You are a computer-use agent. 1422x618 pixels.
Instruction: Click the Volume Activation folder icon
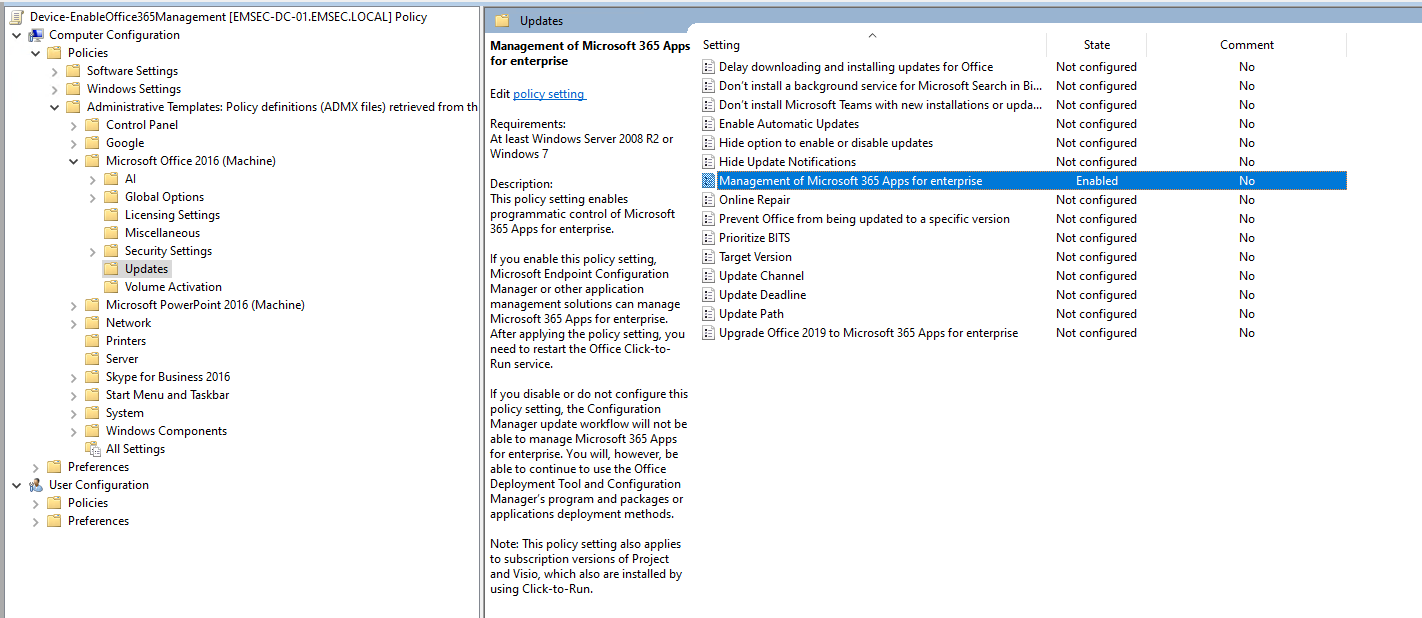[x=111, y=287]
